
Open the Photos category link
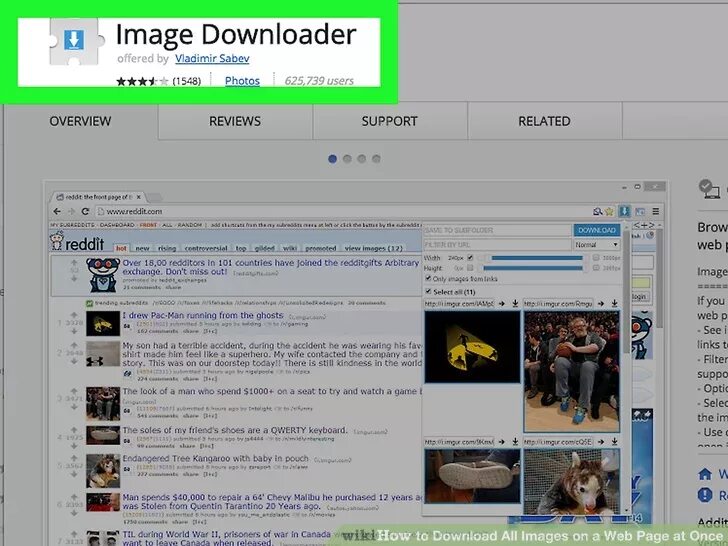(x=242, y=81)
